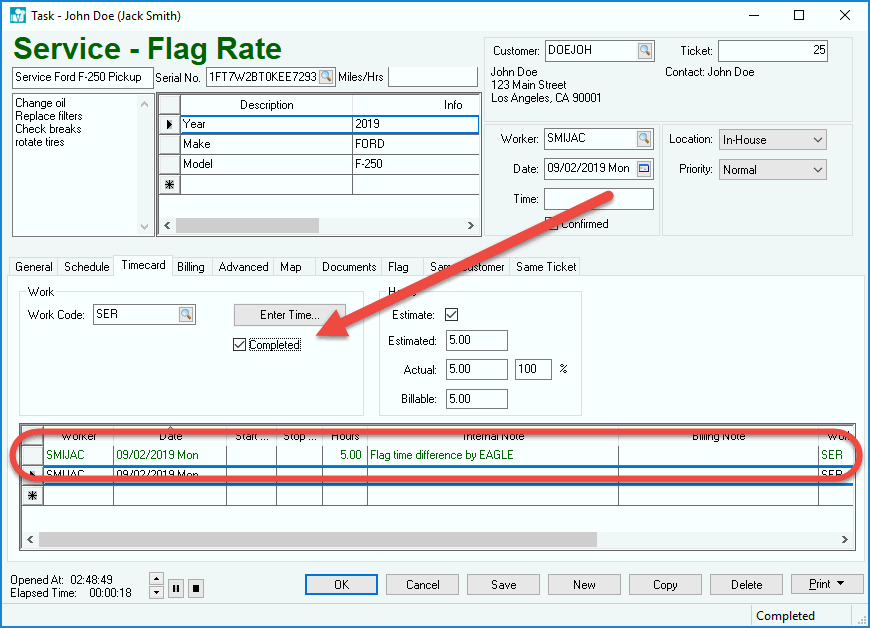This screenshot has height=628, width=870.
Task: Click the Ticket number field
Action: click(772, 51)
